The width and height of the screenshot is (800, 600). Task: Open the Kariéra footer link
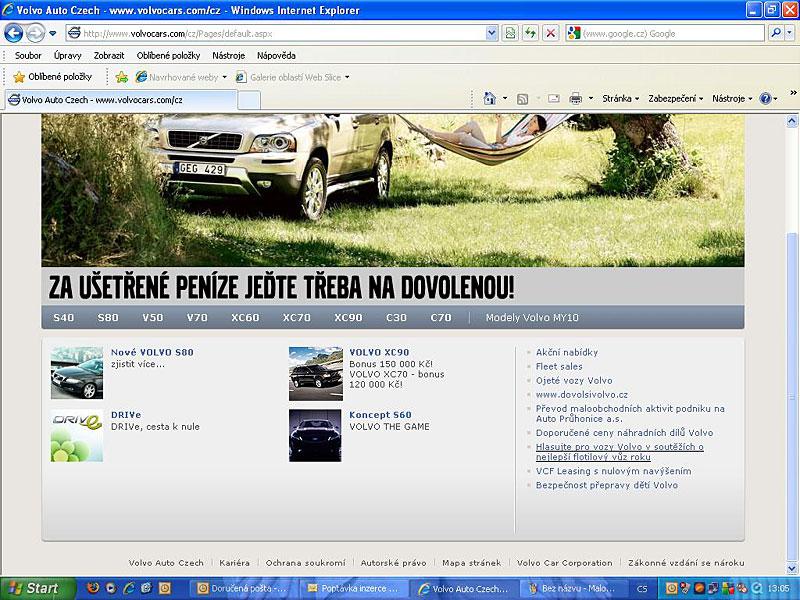click(235, 563)
